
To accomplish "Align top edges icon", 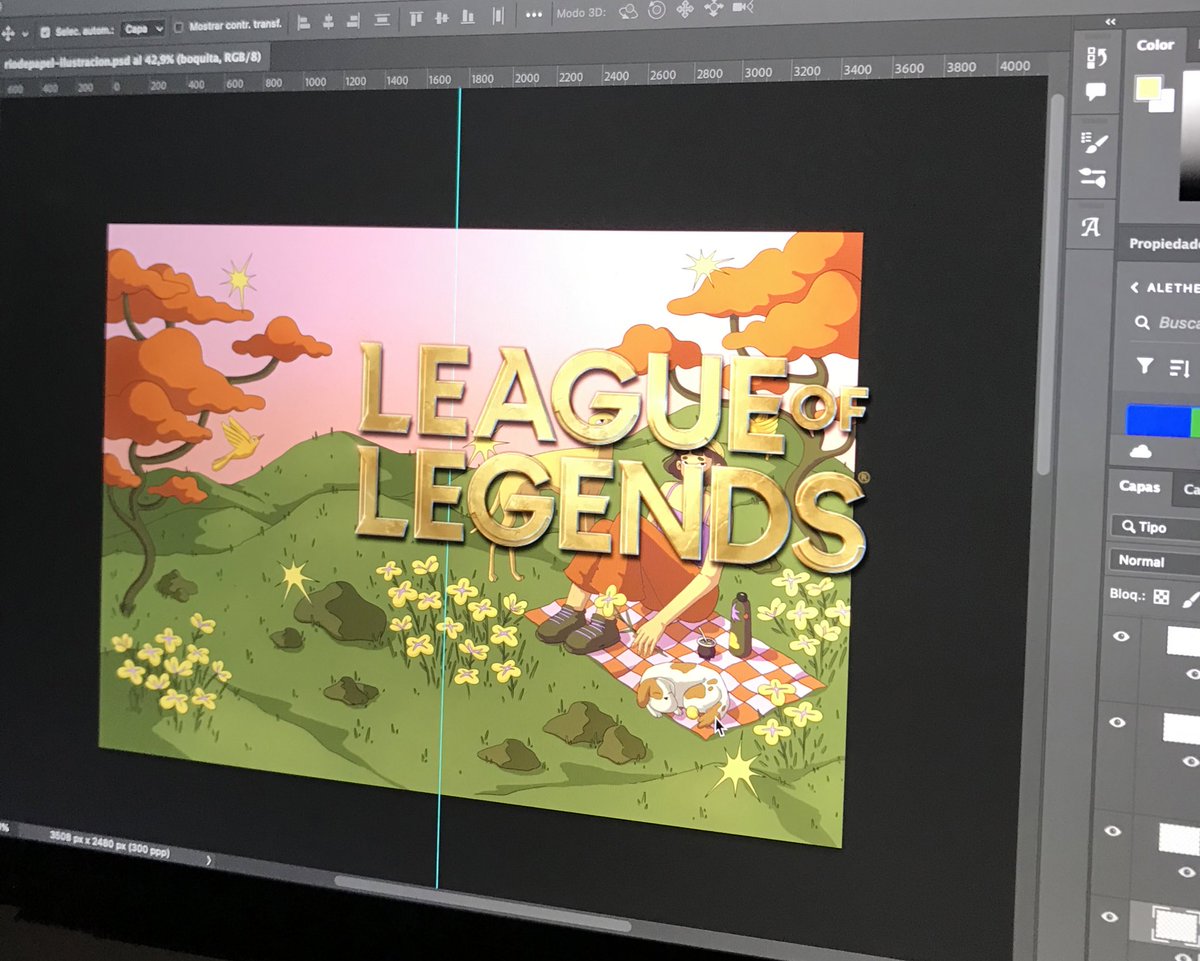I will [x=416, y=17].
